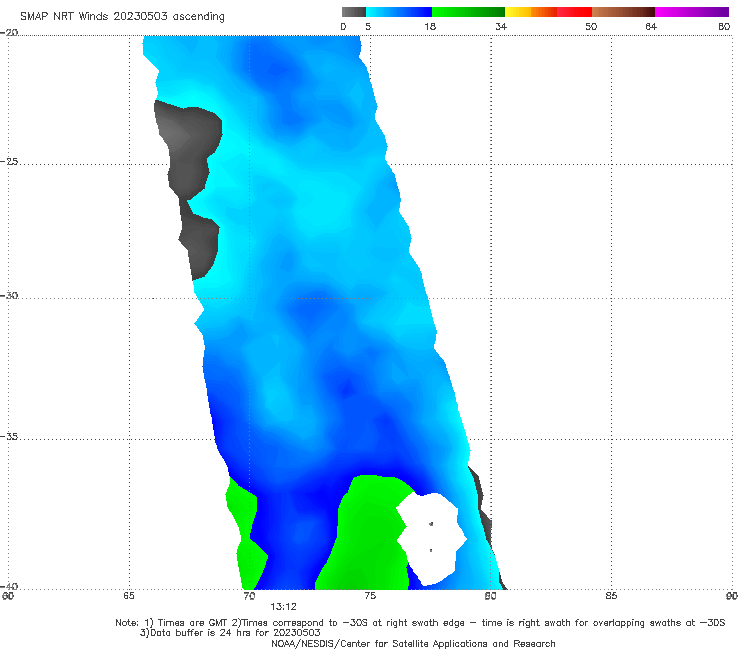
Task: Click the red segment of the color bar
Action: click(x=574, y=12)
